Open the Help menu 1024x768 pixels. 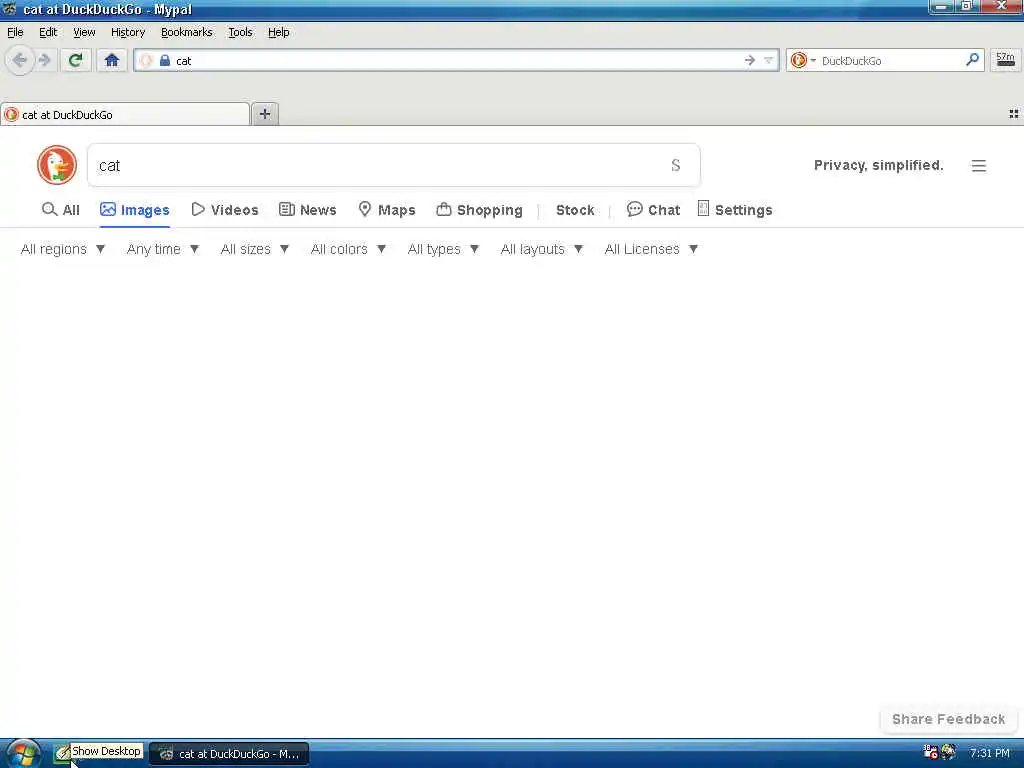278,32
